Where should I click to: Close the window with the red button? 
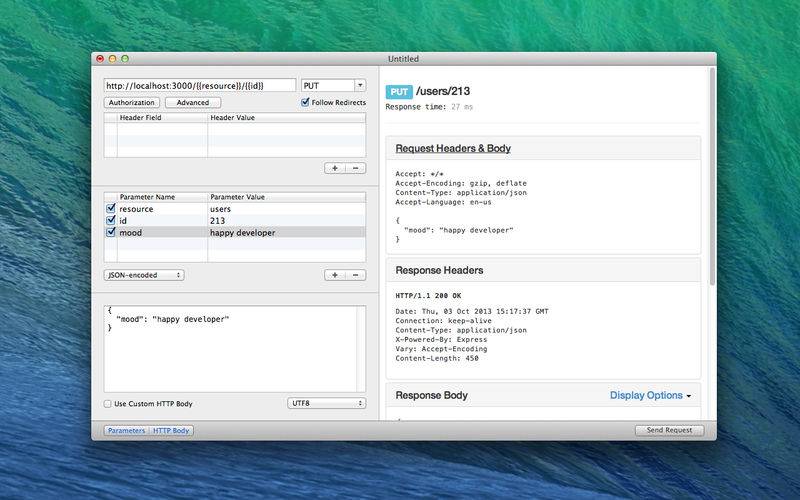tap(100, 59)
